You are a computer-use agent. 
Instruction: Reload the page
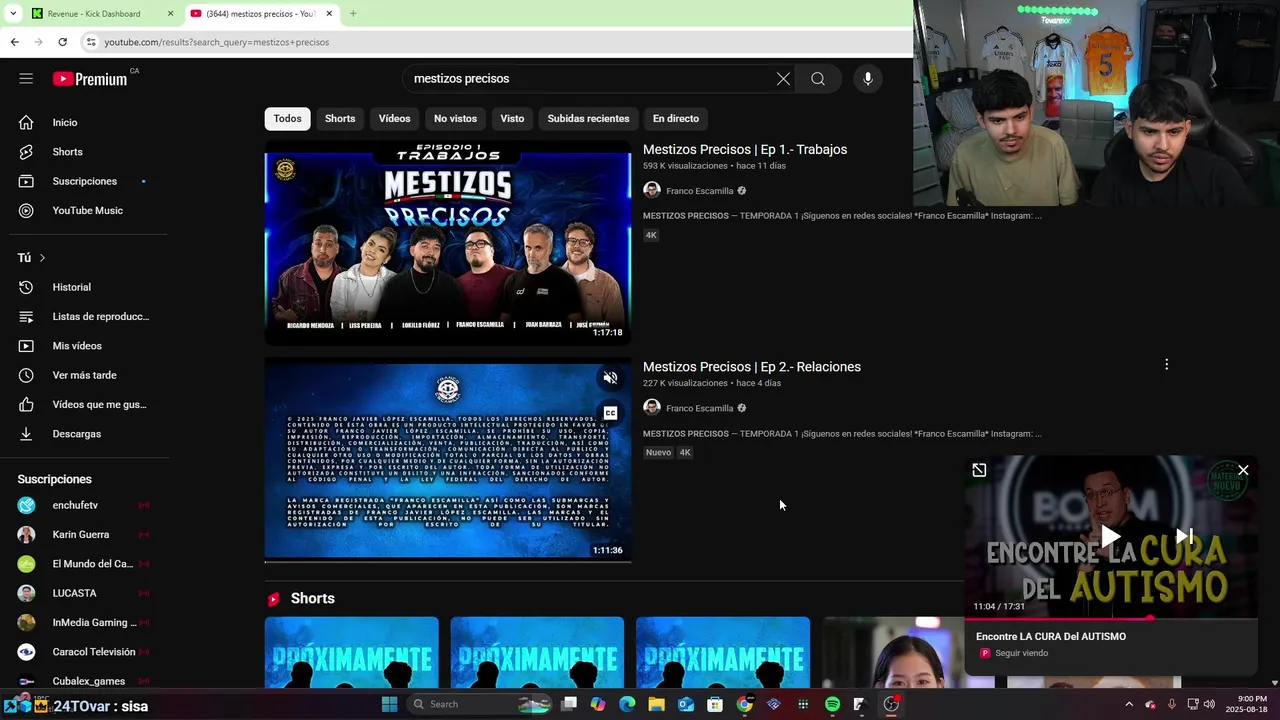62,42
